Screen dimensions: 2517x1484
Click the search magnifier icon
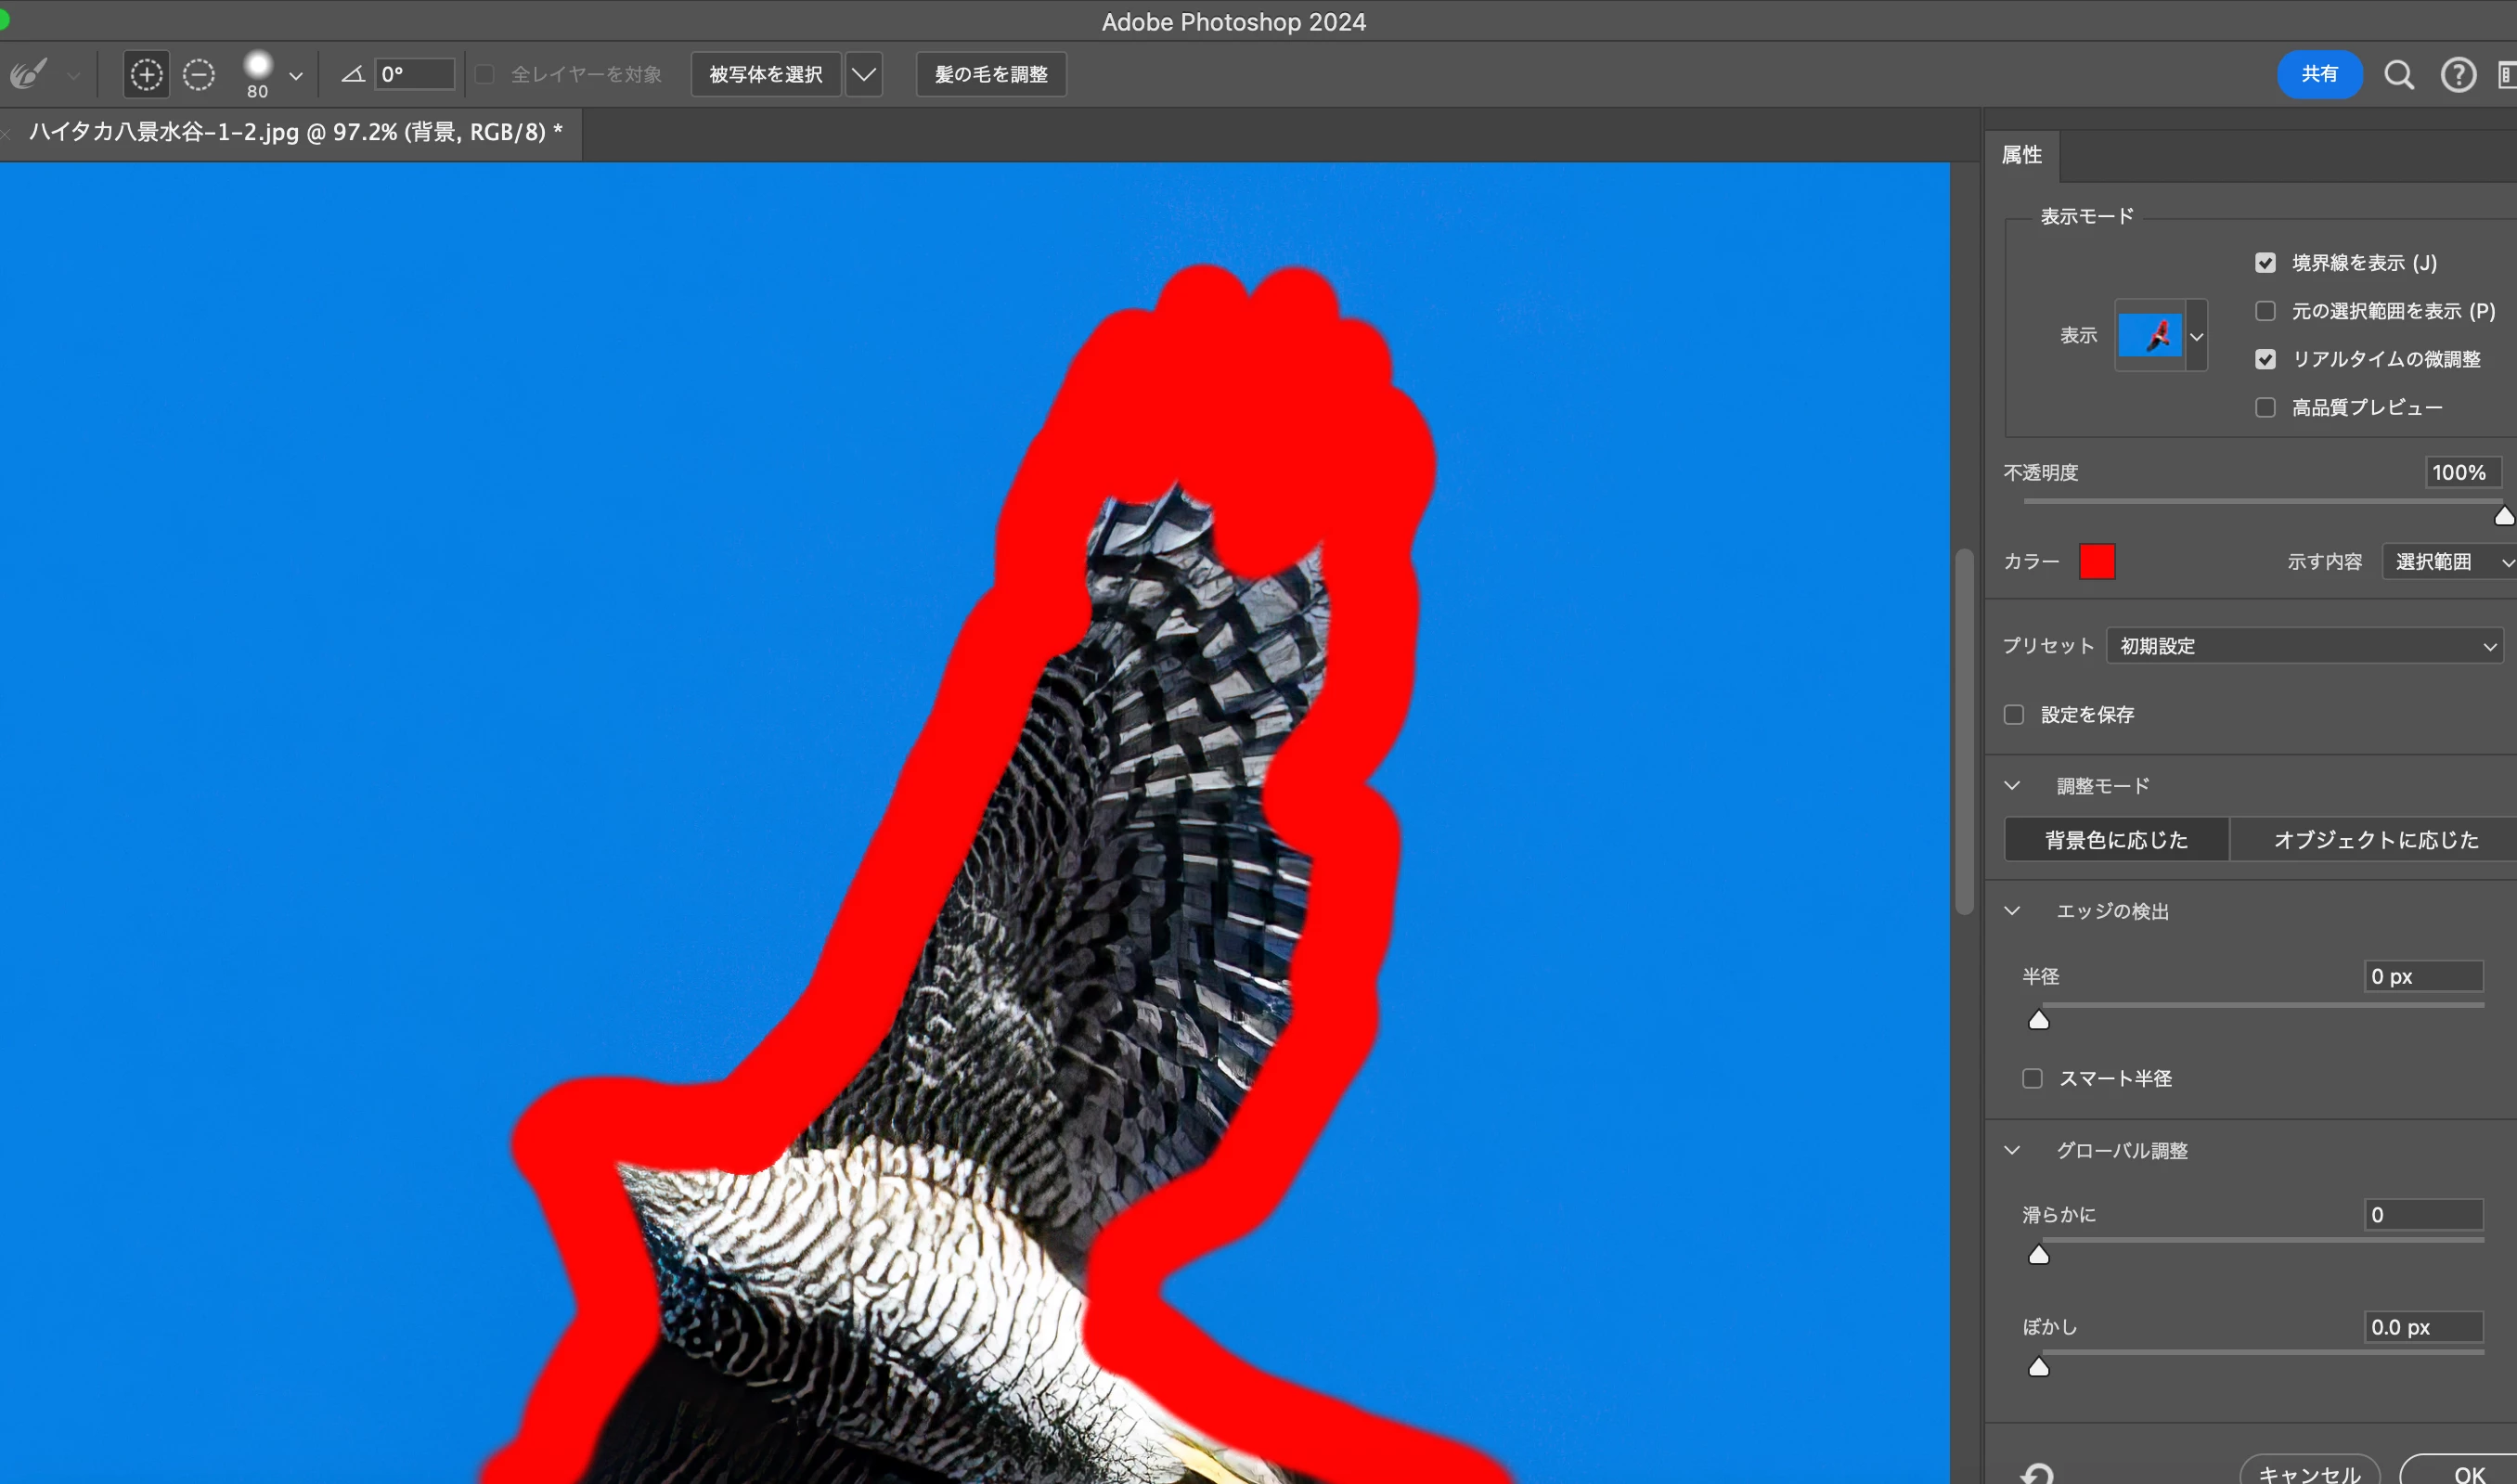2398,75
